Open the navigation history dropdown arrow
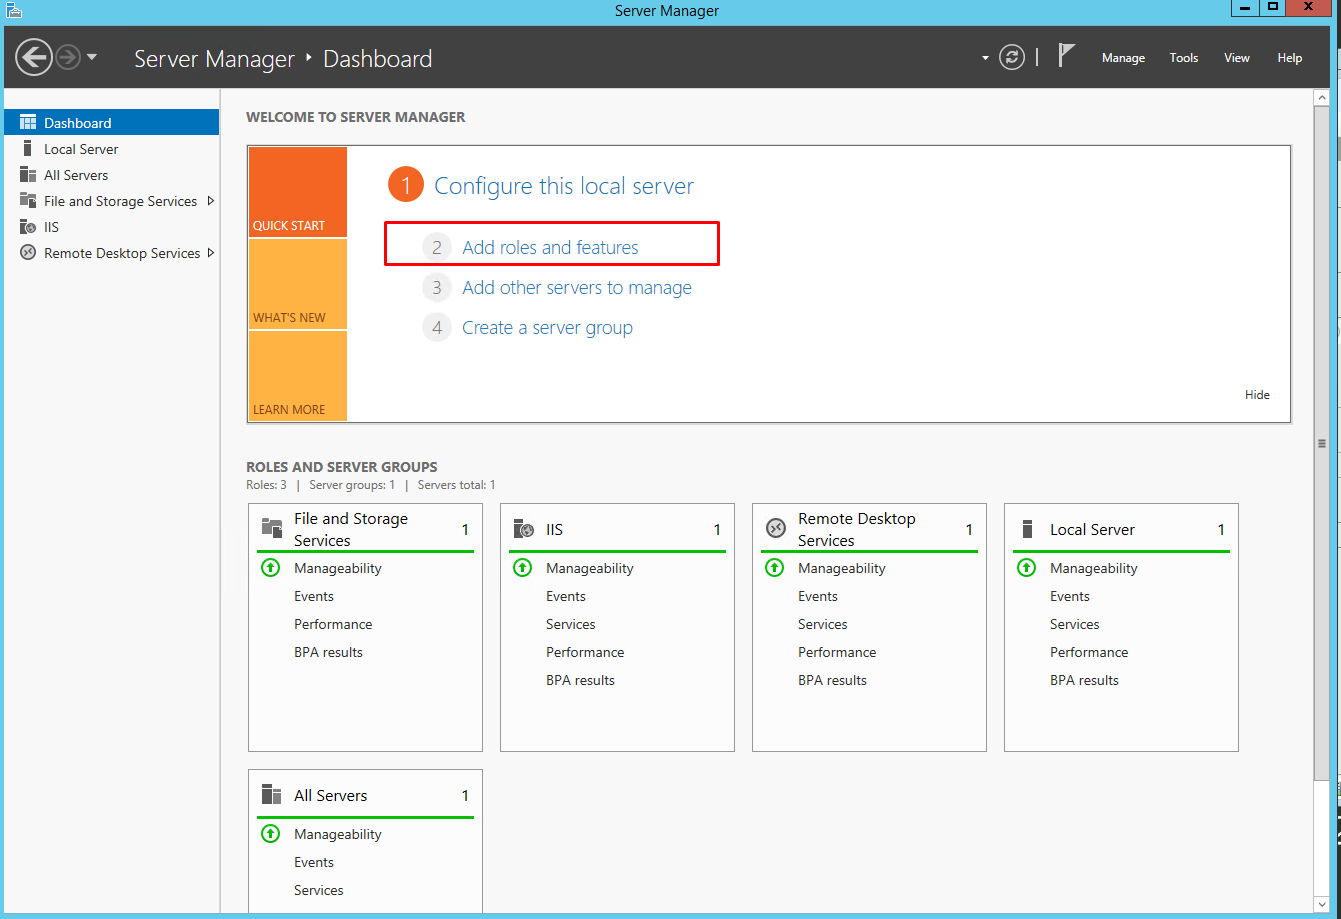Screen dimensions: 1341x919 point(92,57)
